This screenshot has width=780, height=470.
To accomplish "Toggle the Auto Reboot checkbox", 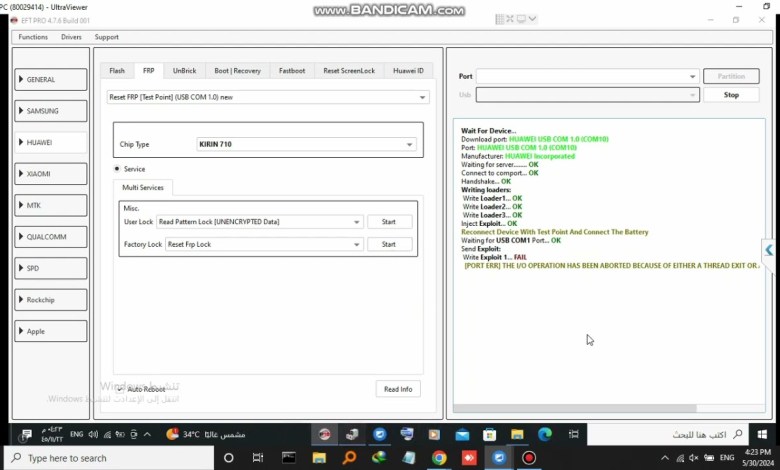I will pyautogui.click(x=120, y=389).
